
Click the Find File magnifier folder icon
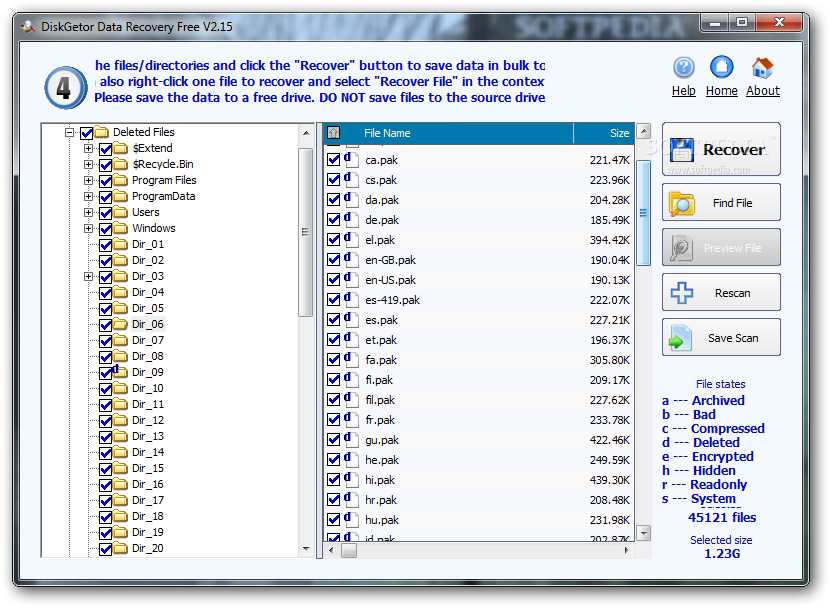[681, 203]
